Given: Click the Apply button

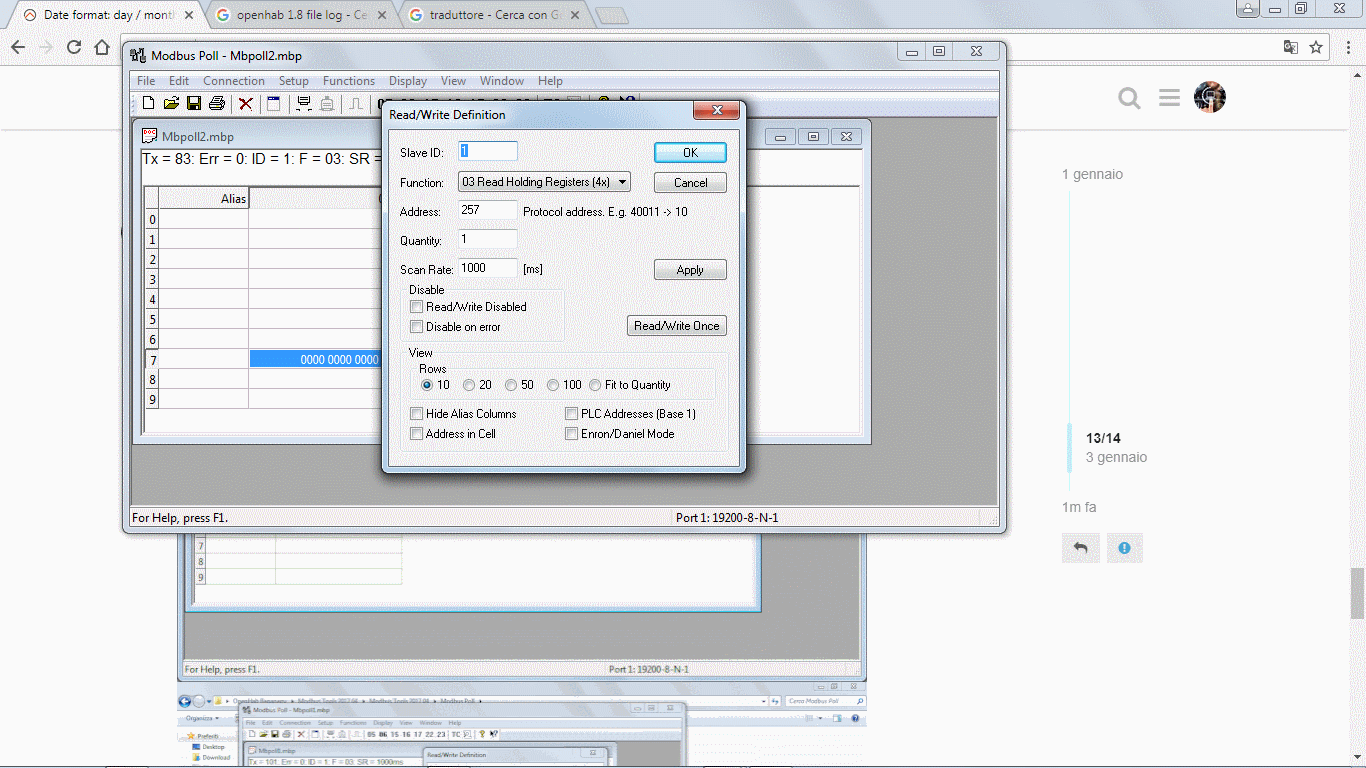Looking at the screenshot, I should click(690, 270).
